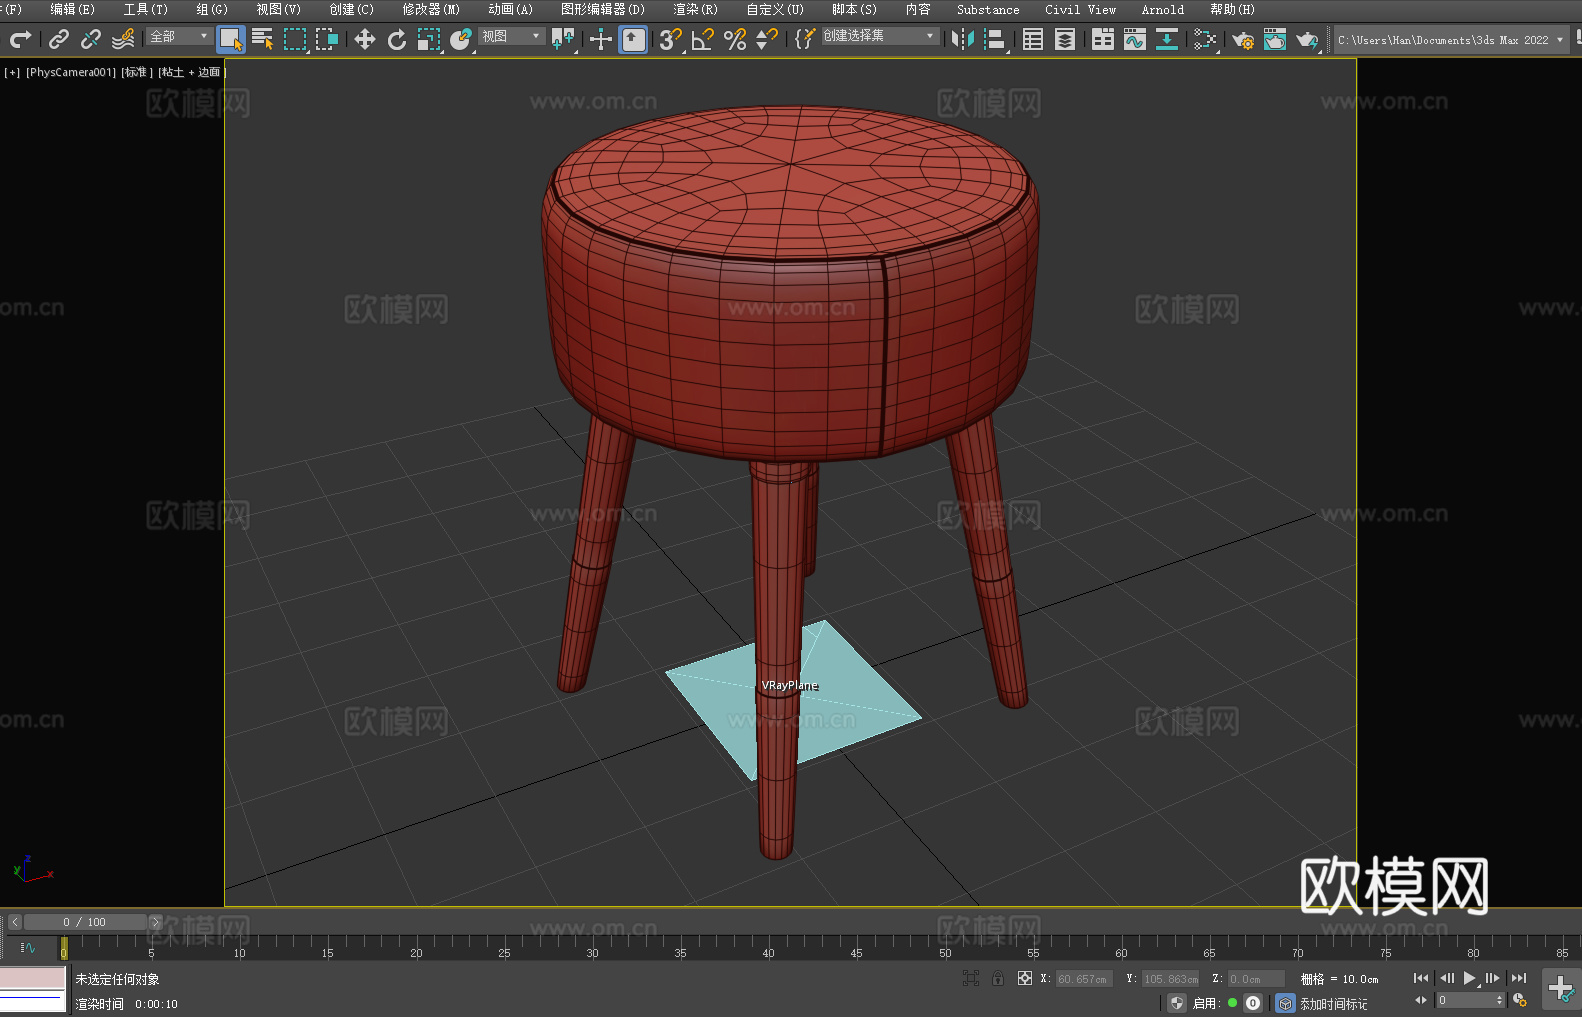Click the 0 / 100 time slider

tap(85, 922)
